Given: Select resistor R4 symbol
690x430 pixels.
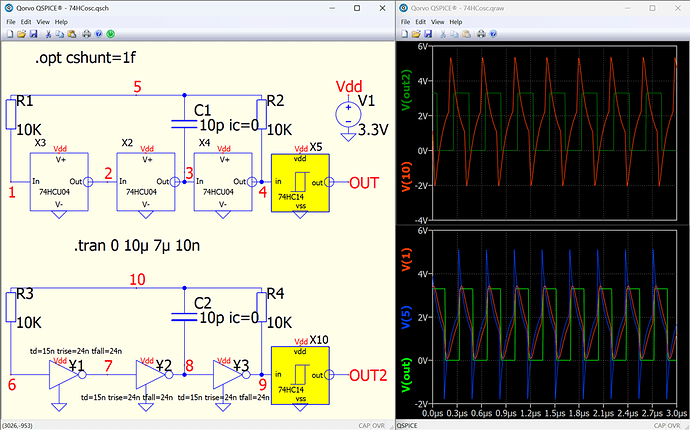Looking at the screenshot, I should point(261,307).
